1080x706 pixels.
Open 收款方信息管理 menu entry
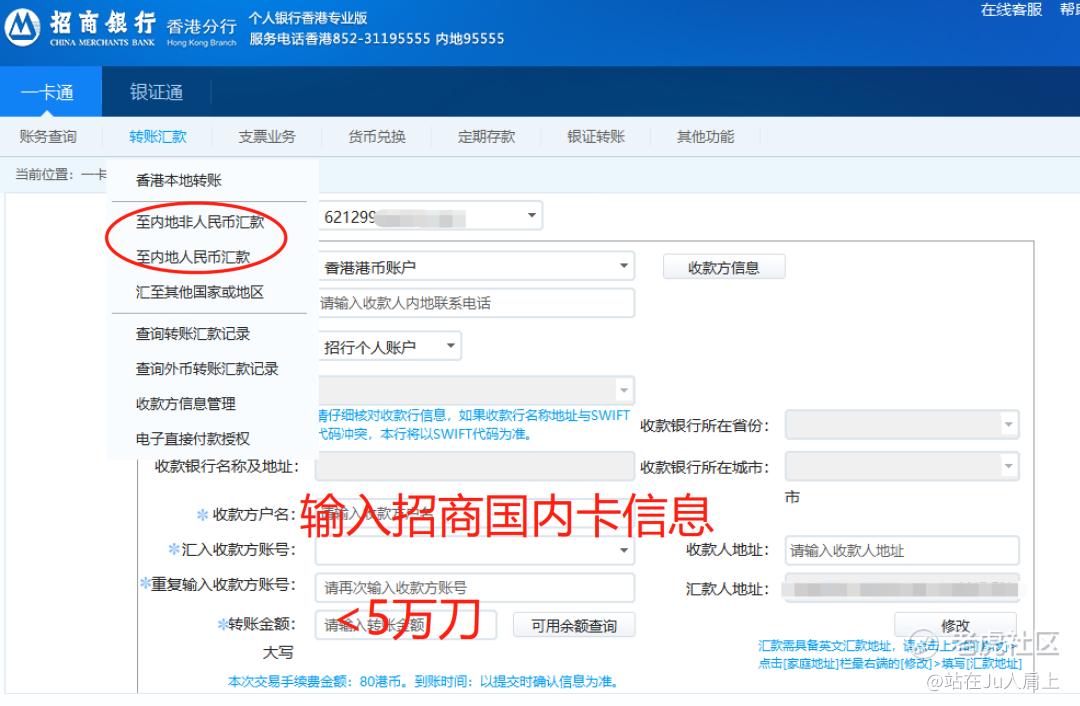click(186, 404)
